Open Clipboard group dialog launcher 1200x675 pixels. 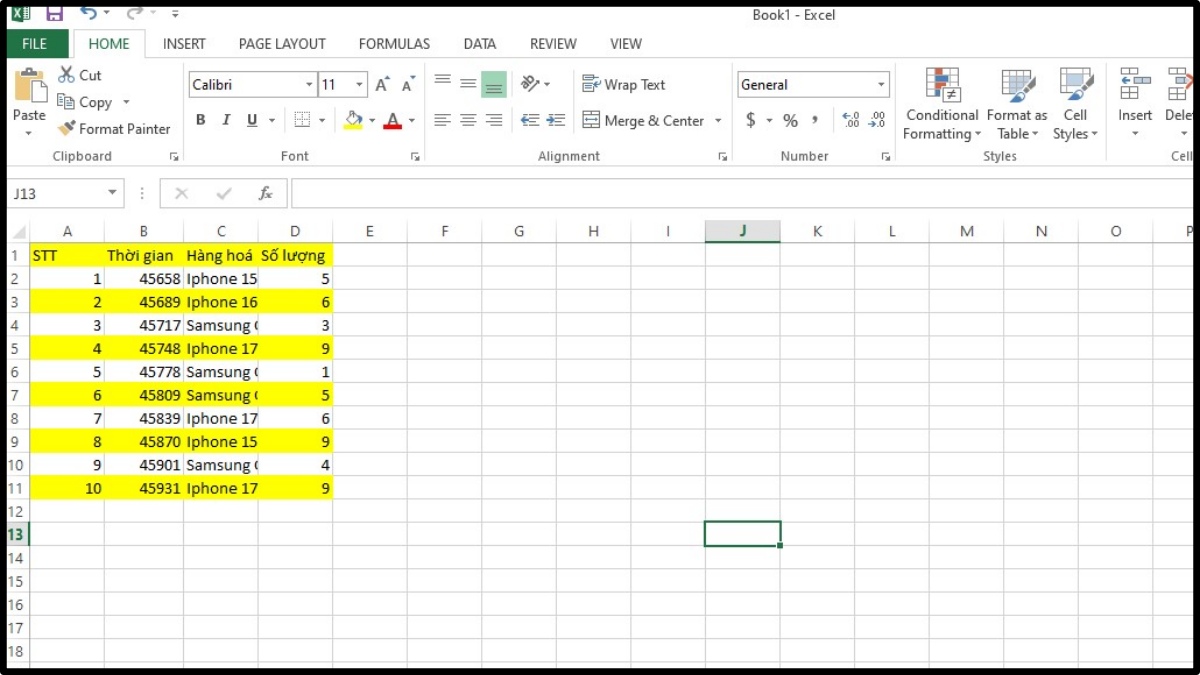(174, 157)
